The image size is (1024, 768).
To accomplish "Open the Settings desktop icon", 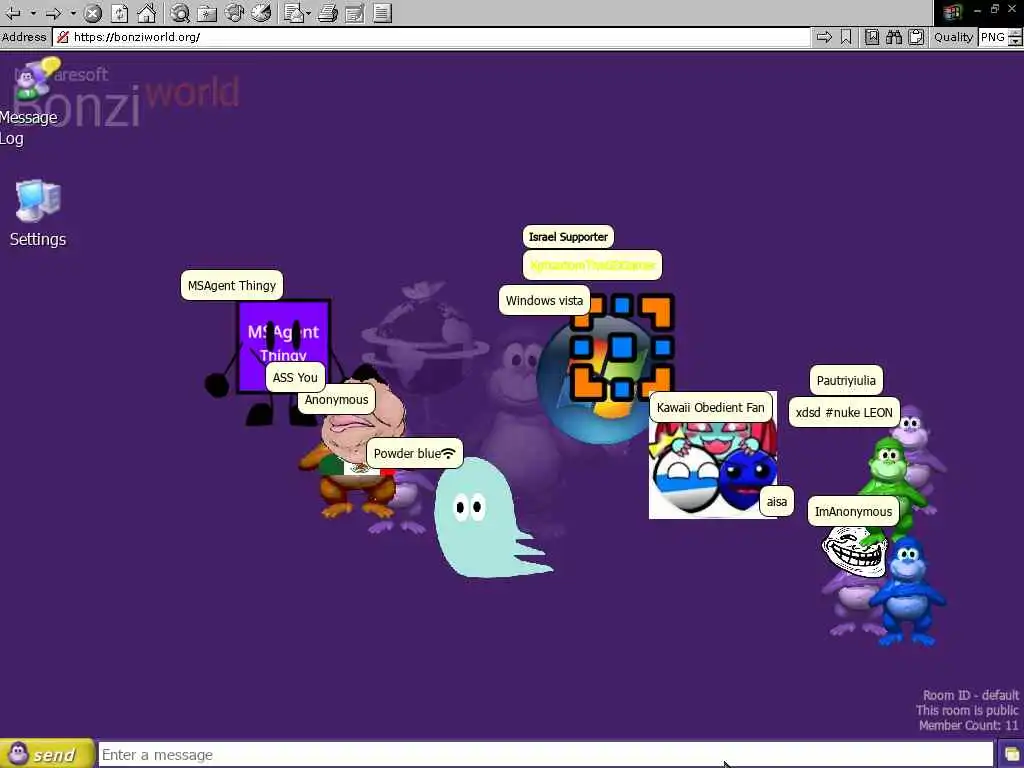I will tap(38, 214).
